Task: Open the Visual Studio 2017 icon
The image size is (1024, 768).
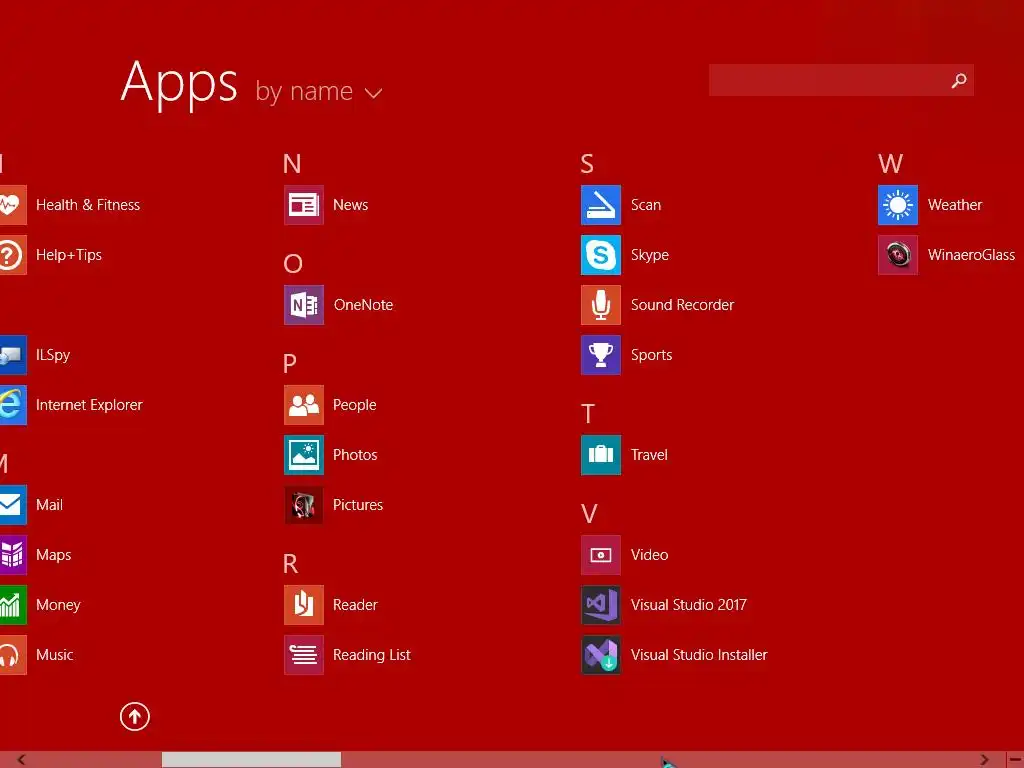Action: click(x=601, y=605)
